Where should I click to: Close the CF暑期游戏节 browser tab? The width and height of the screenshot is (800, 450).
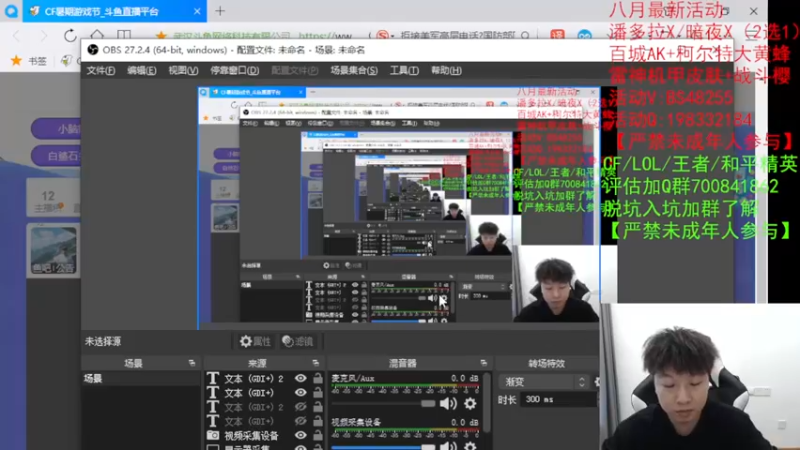pos(197,11)
